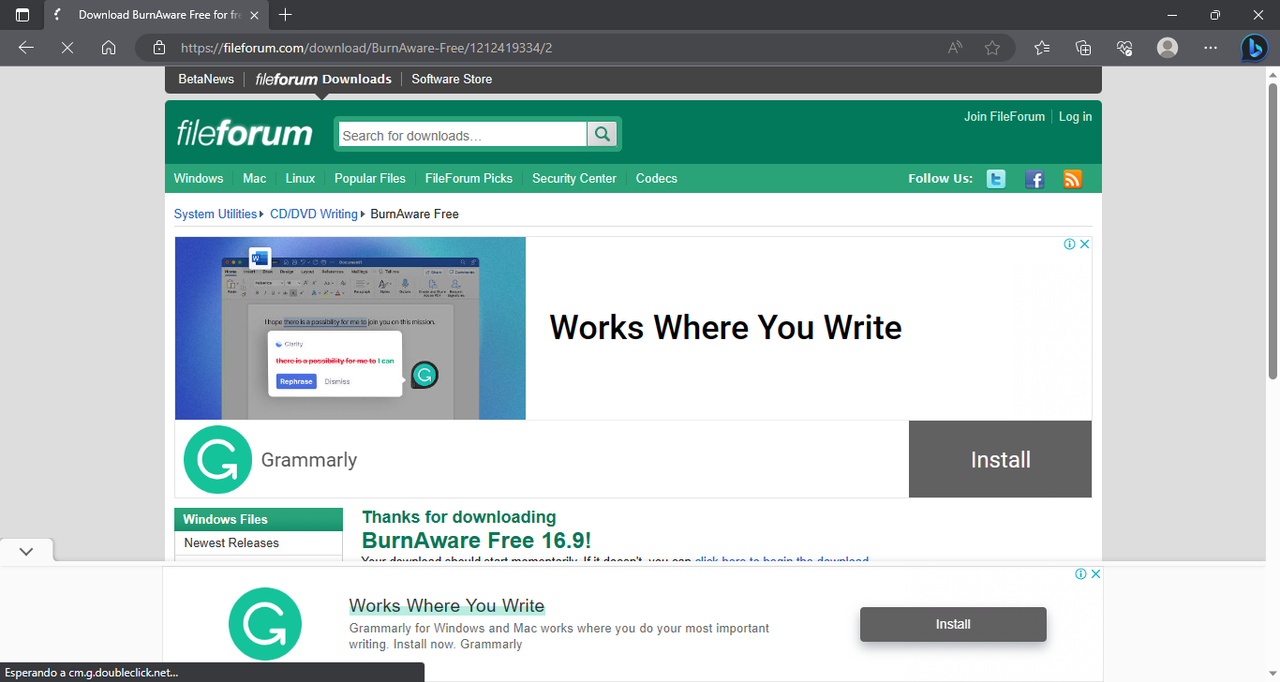Go back to the previous page
The height and width of the screenshot is (682, 1280).
click(26, 47)
